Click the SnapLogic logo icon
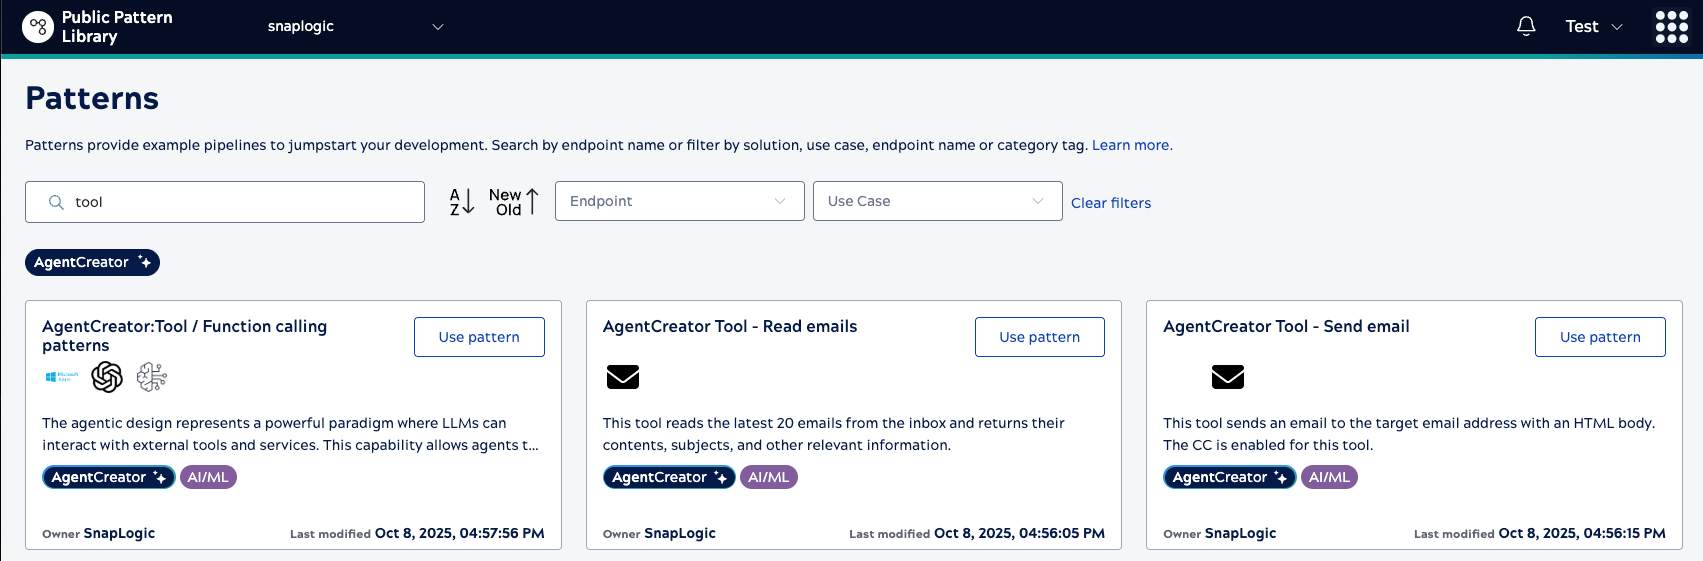Image resolution: width=1703 pixels, height=561 pixels. (38, 27)
